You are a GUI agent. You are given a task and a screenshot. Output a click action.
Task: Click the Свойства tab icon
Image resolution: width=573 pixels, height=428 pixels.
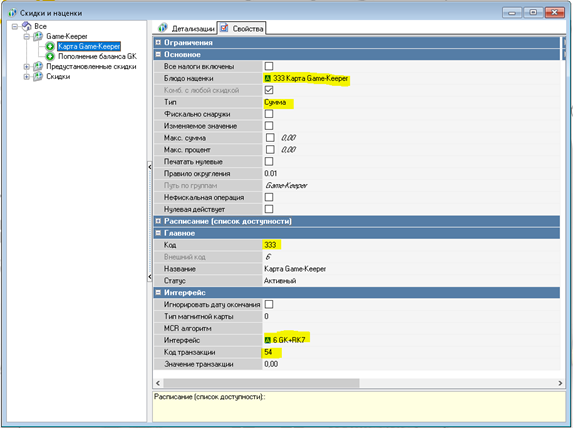[x=224, y=28]
